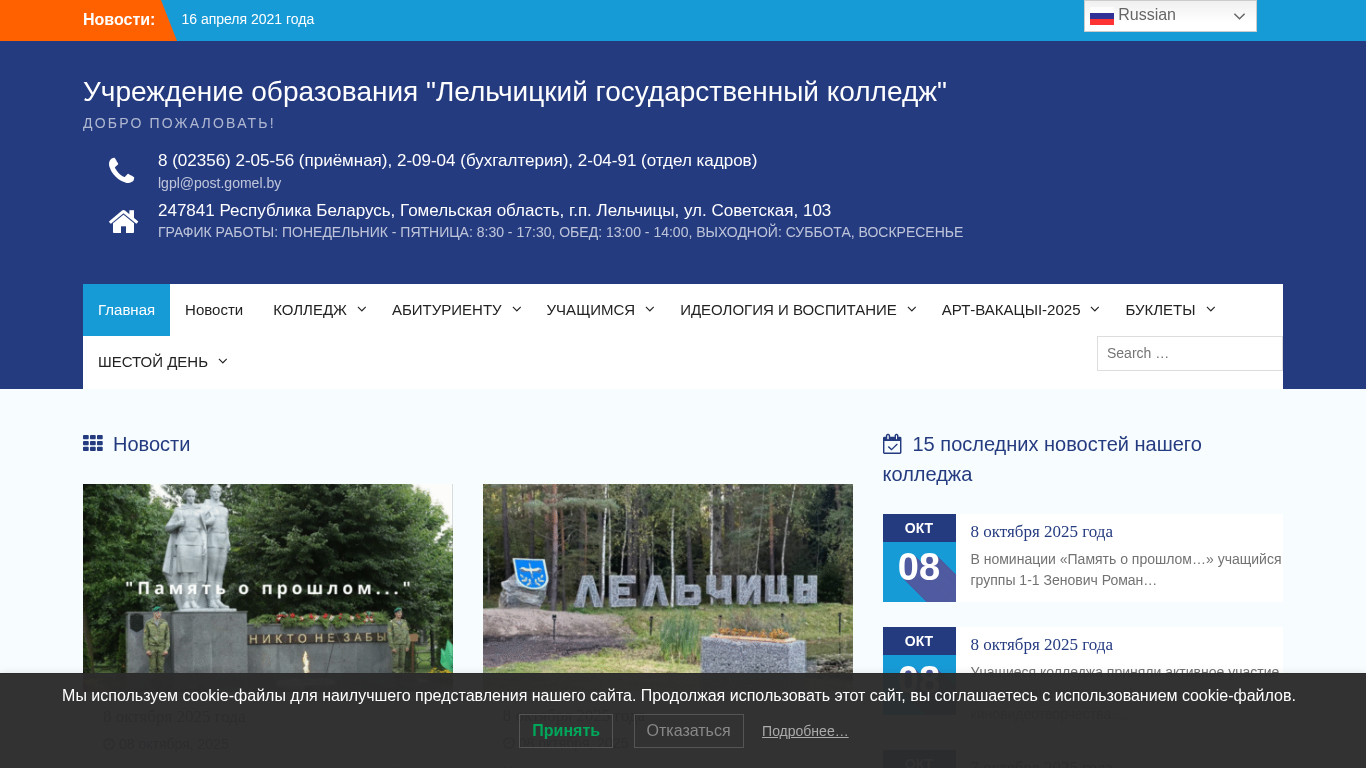1366x768 pixels.
Task: Select the Главная menu tab
Action: 126,310
